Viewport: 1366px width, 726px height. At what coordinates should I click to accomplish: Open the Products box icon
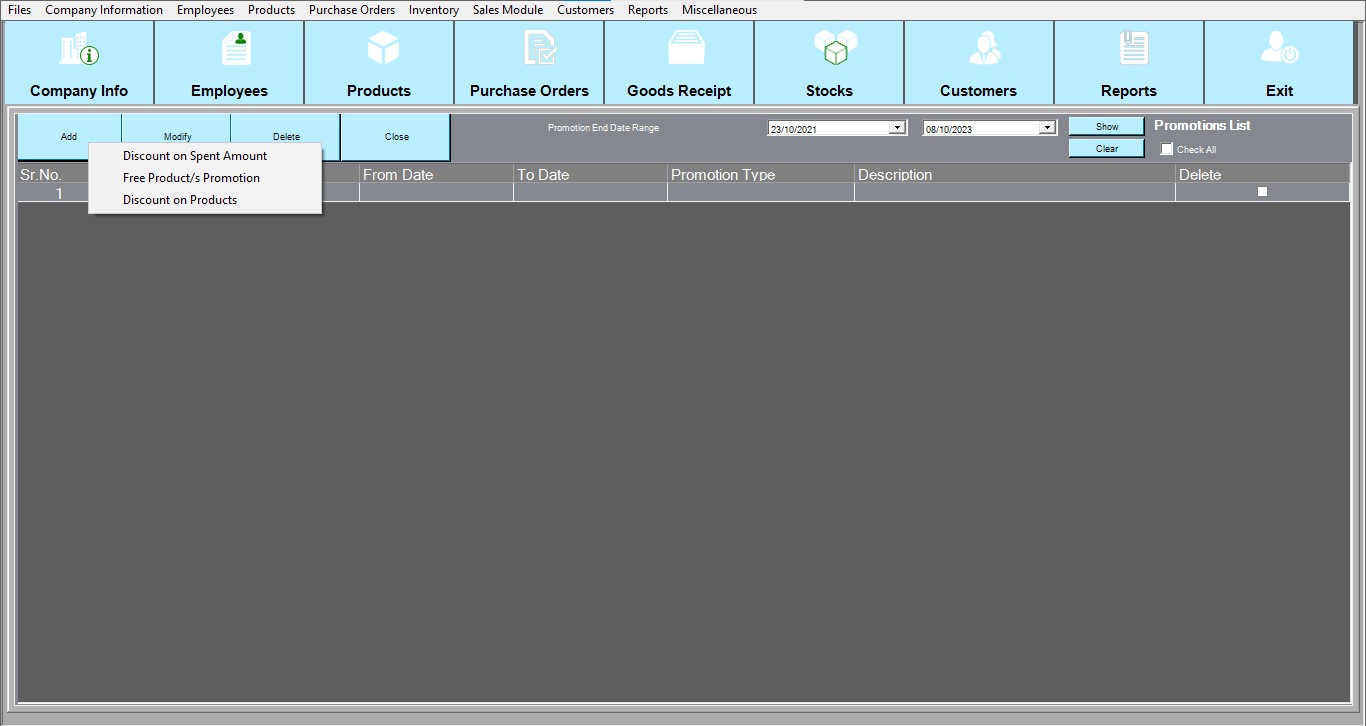[383, 49]
